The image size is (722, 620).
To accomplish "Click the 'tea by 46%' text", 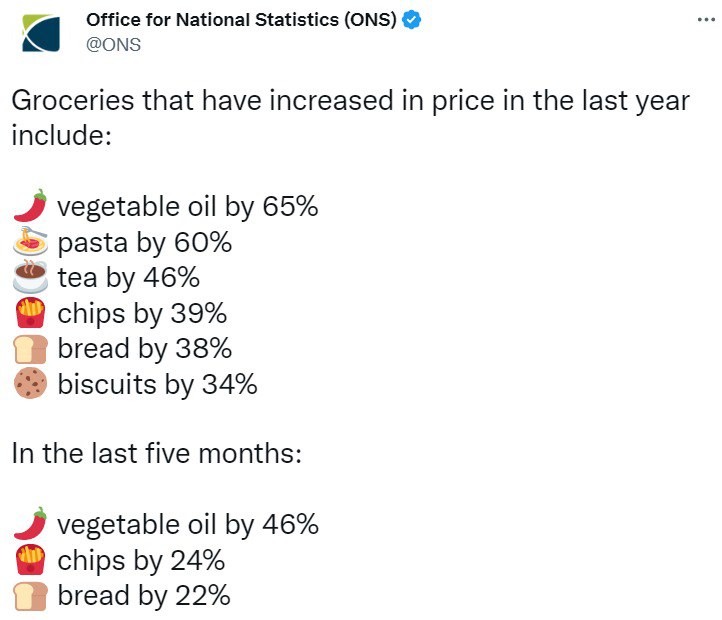I will tap(129, 277).
